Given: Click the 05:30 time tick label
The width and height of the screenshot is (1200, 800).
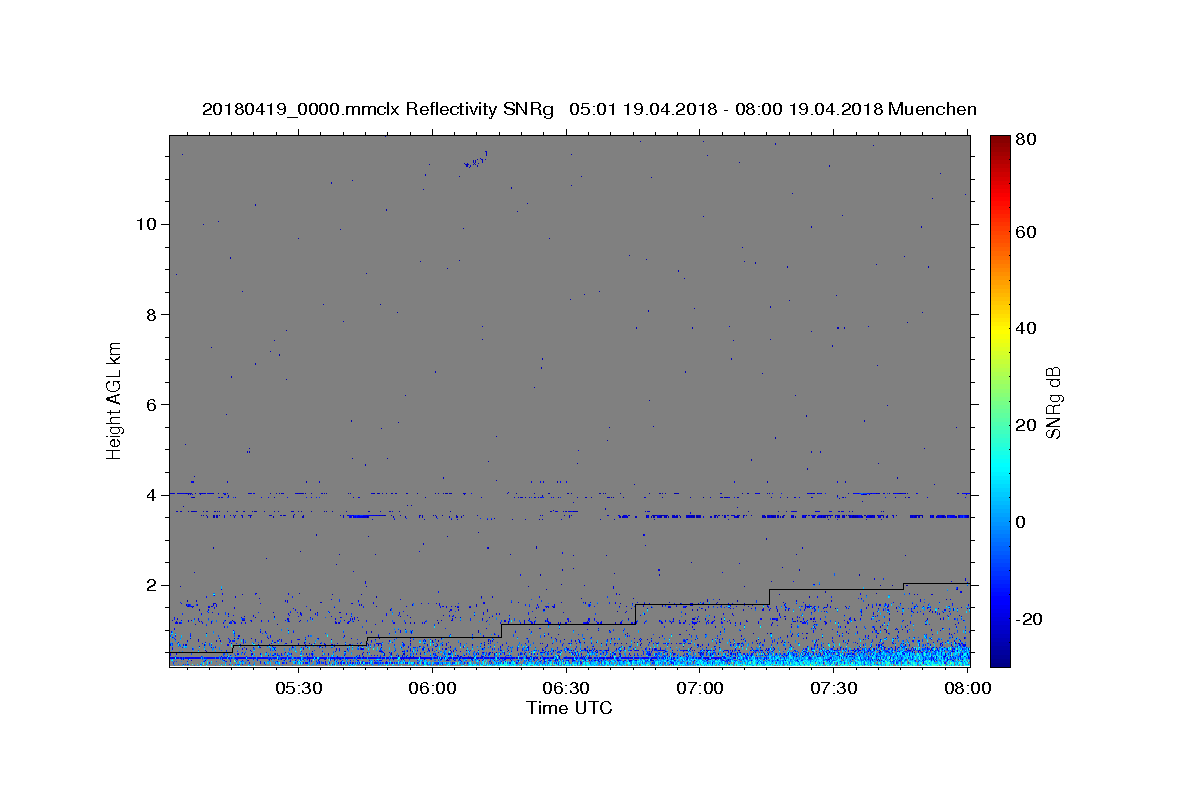Looking at the screenshot, I should tap(298, 689).
